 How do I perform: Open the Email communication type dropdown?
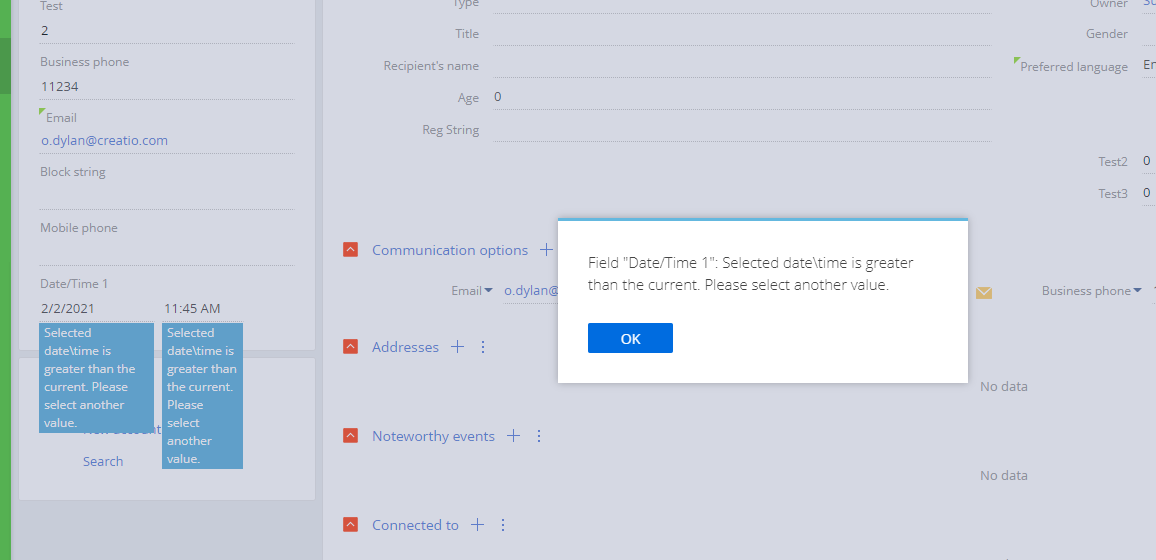[472, 290]
